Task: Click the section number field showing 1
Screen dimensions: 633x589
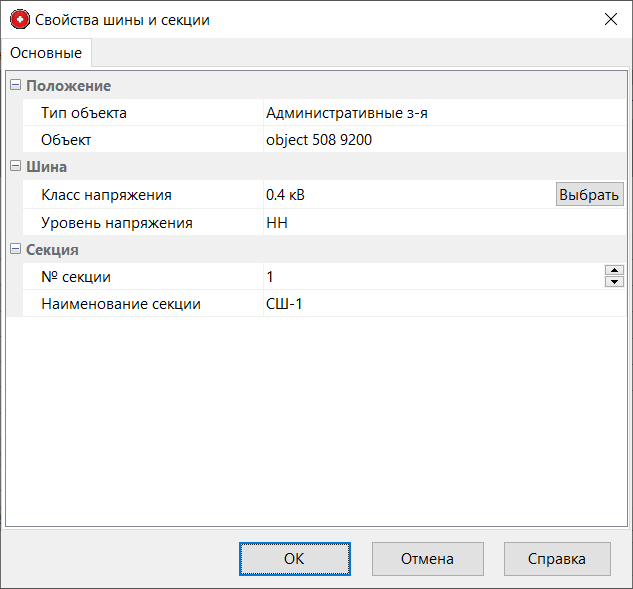Action: click(430, 276)
